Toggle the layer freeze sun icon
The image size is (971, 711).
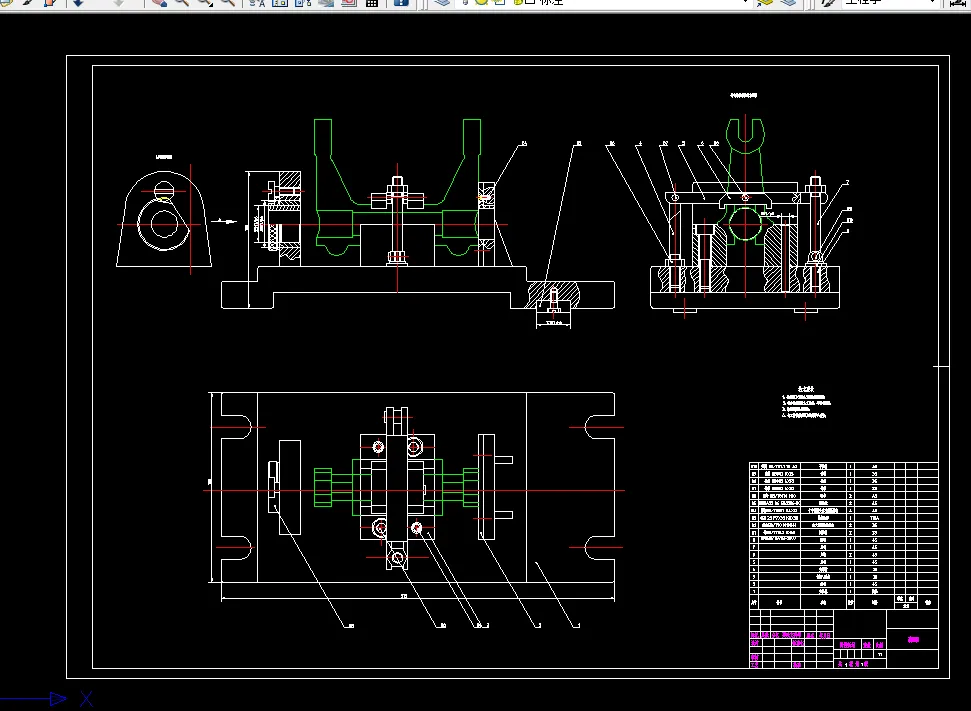tap(482, 2)
